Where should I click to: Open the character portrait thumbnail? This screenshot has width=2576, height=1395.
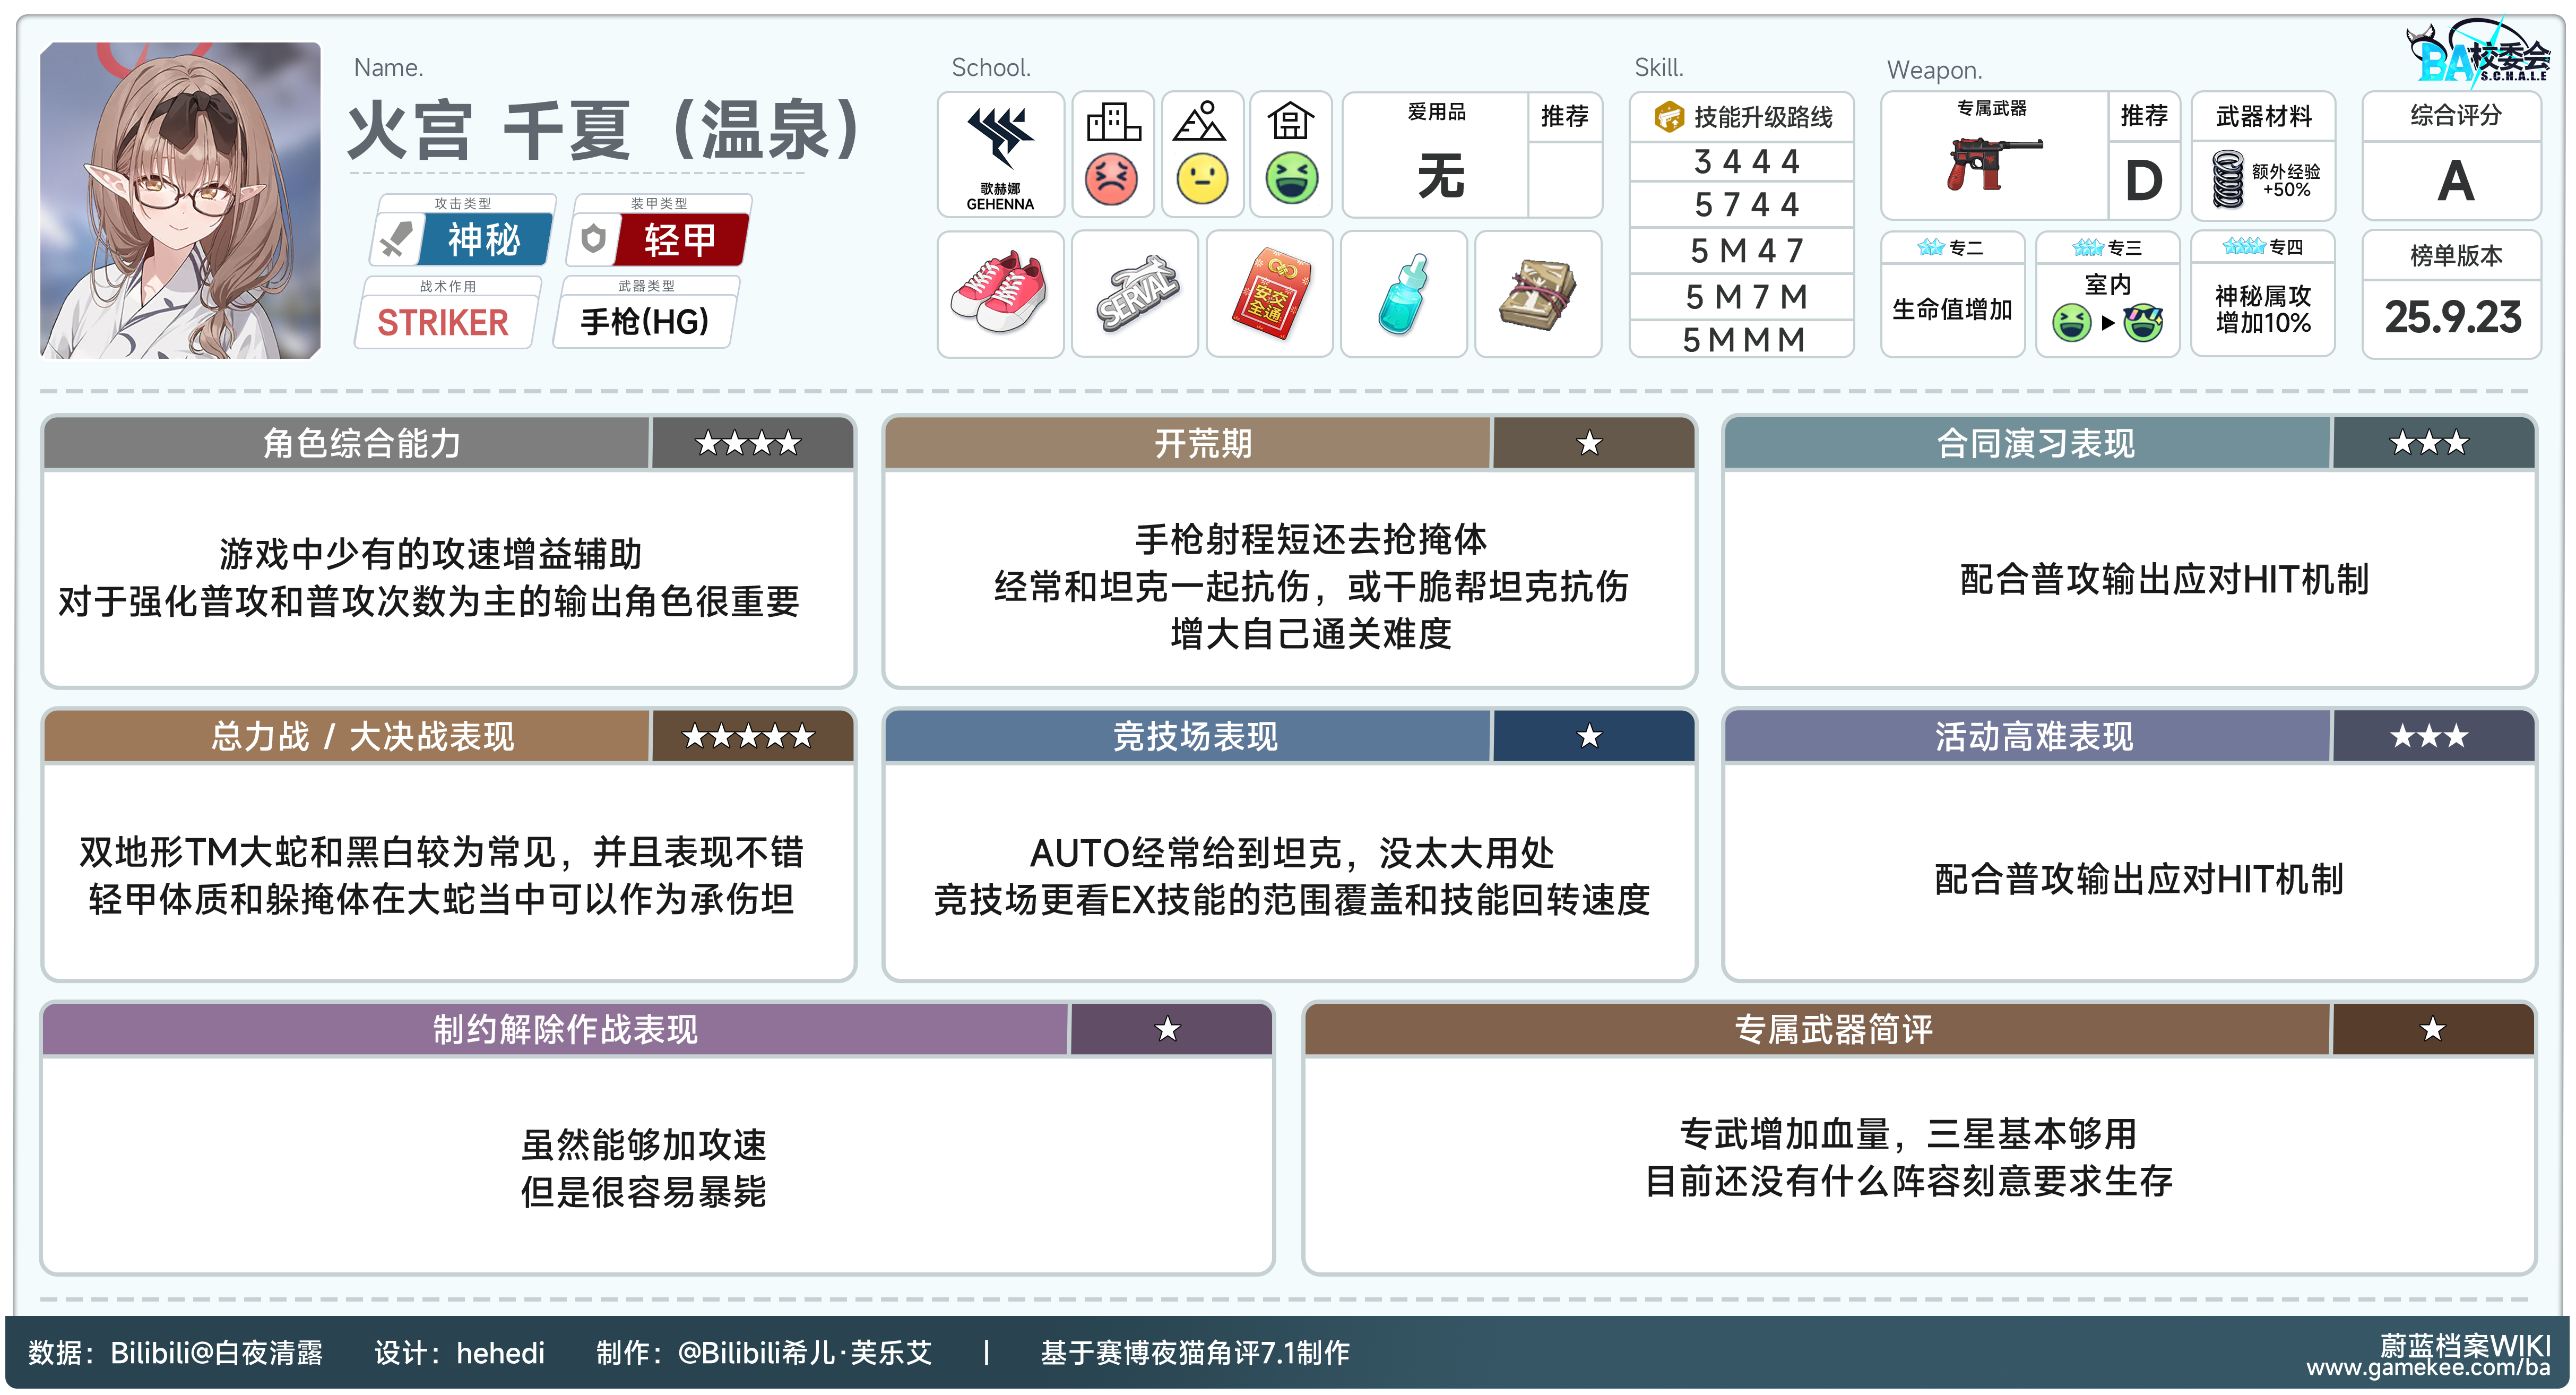[x=180, y=200]
